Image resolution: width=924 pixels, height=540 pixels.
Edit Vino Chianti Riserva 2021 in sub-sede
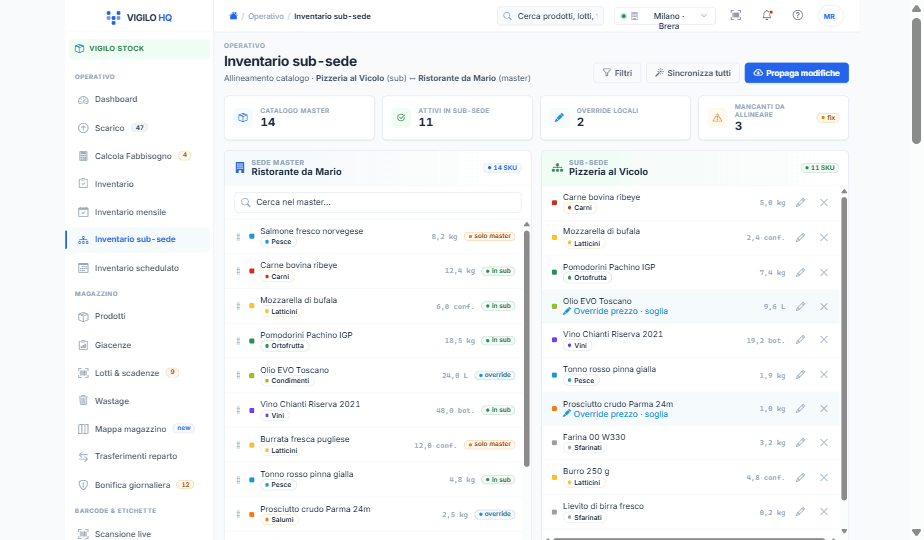[x=800, y=340]
